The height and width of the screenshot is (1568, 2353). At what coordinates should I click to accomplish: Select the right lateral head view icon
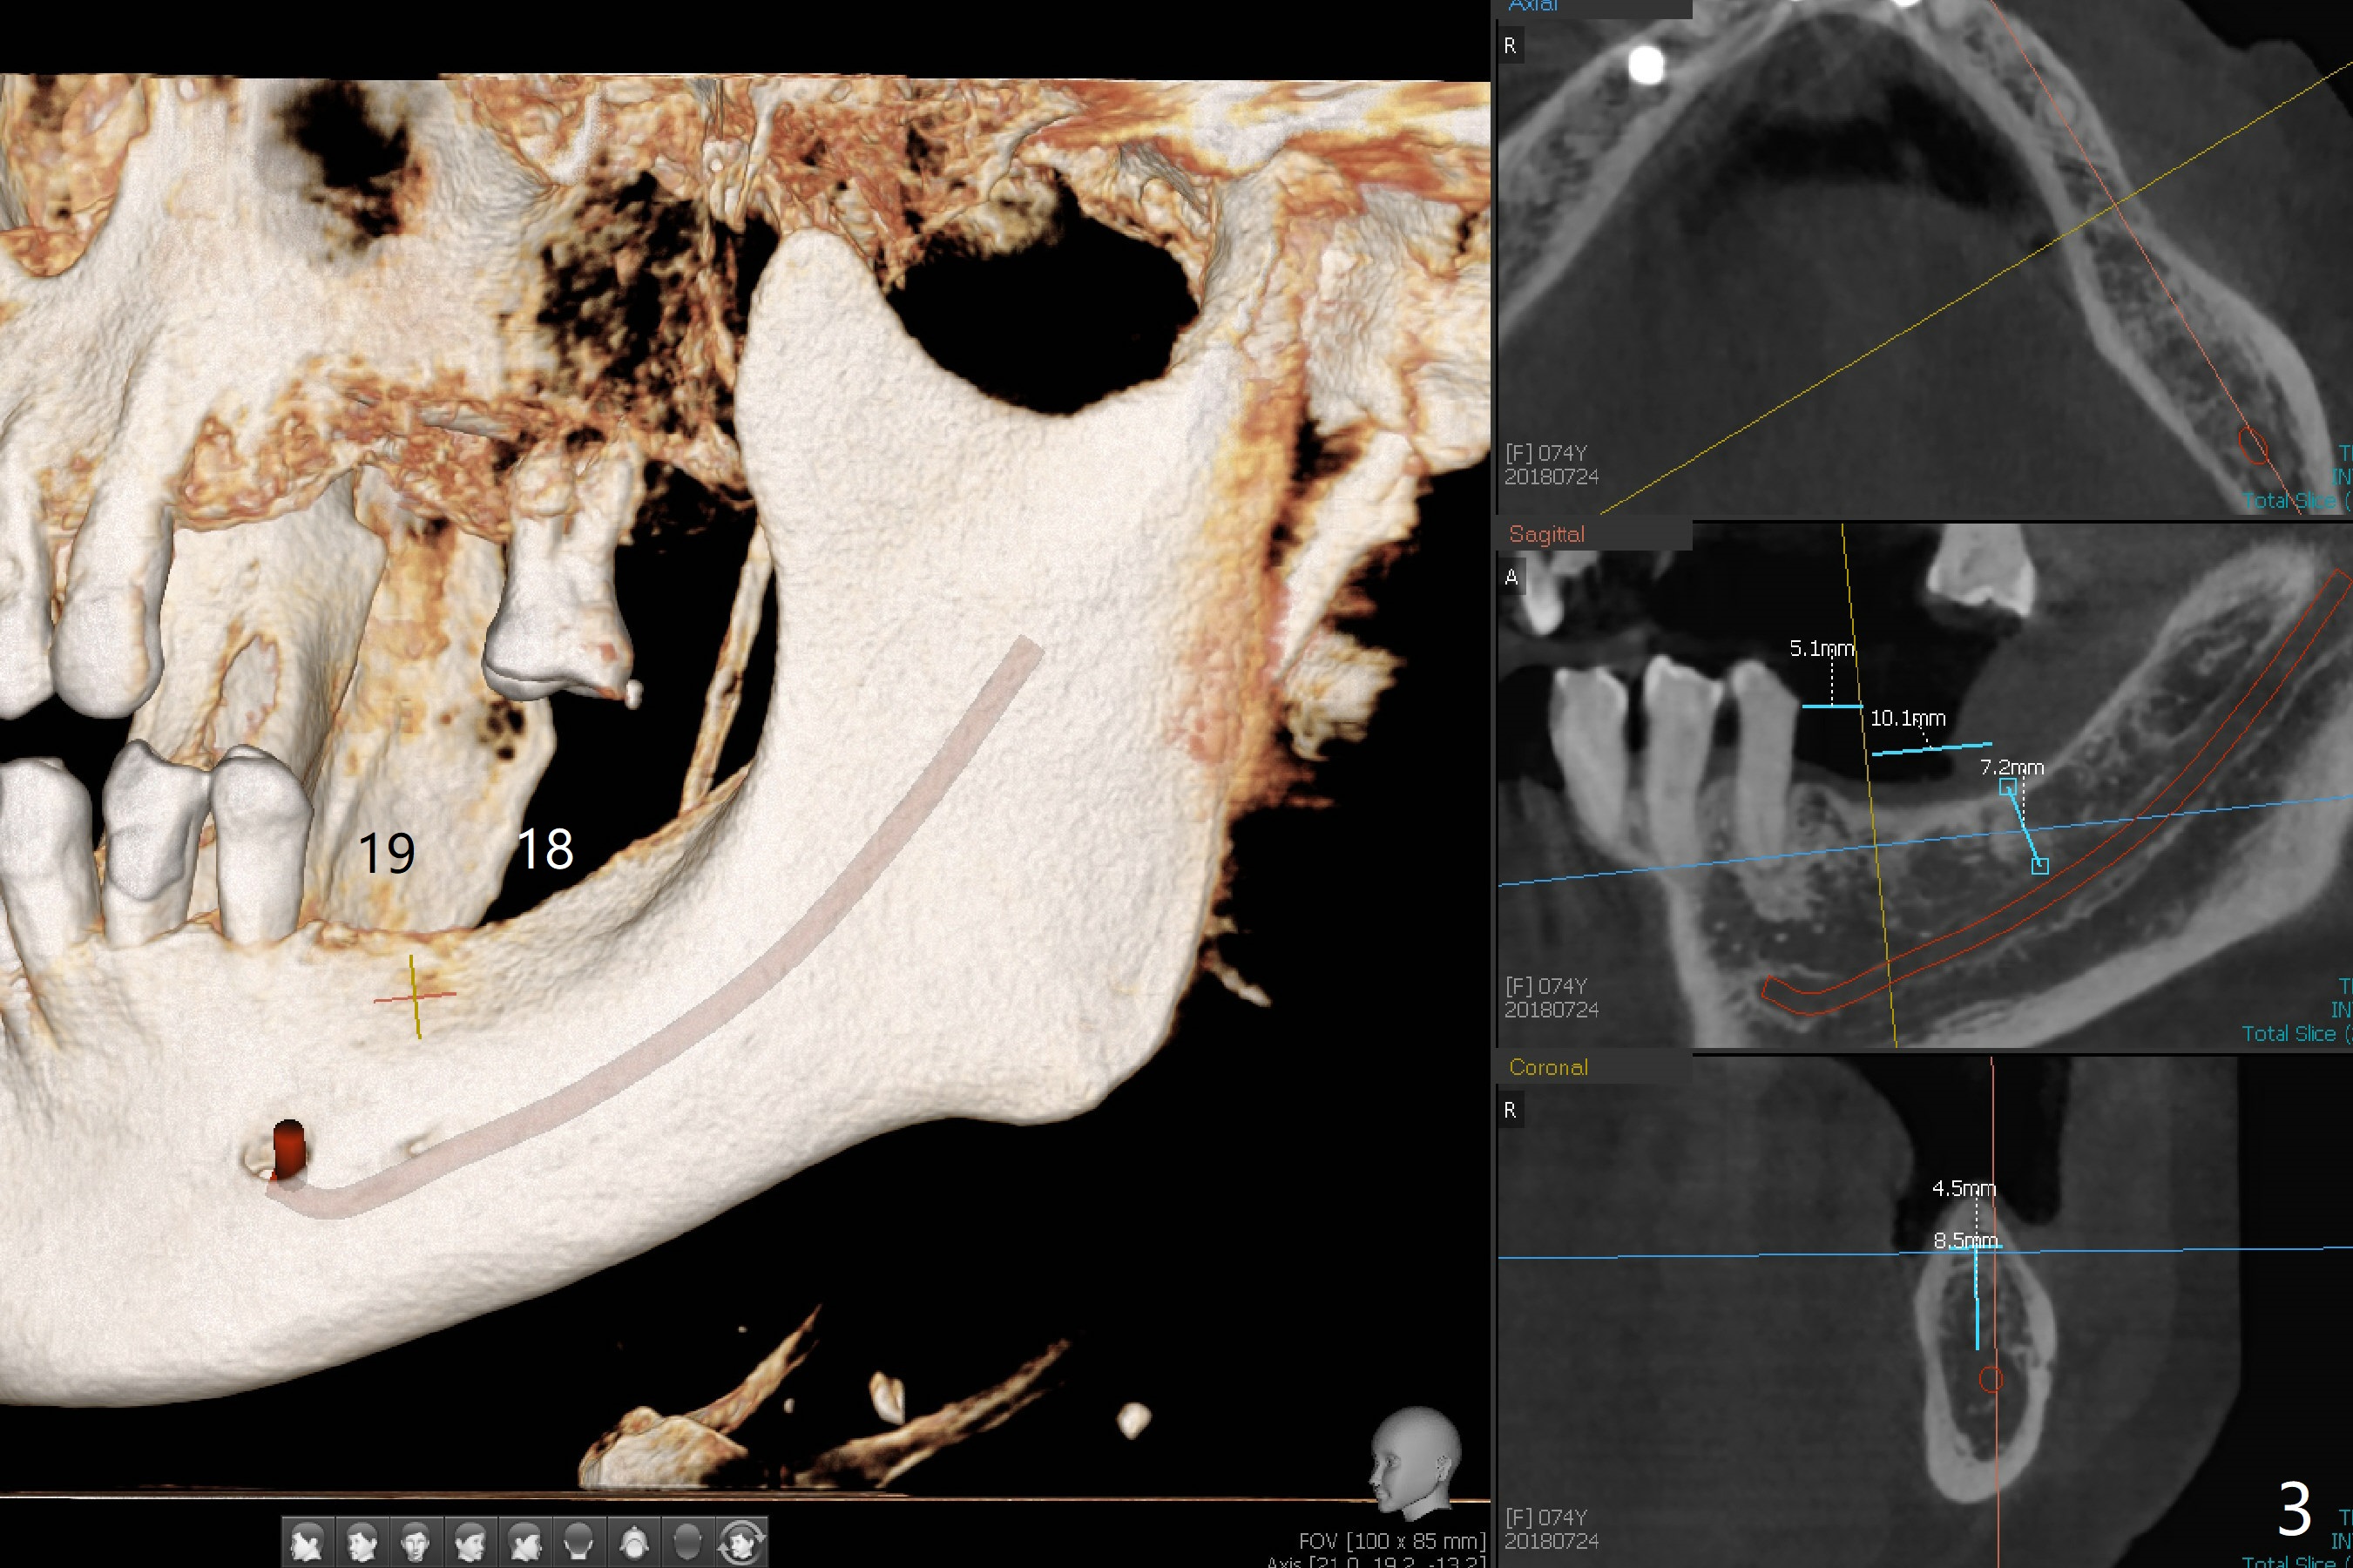(x=308, y=1543)
